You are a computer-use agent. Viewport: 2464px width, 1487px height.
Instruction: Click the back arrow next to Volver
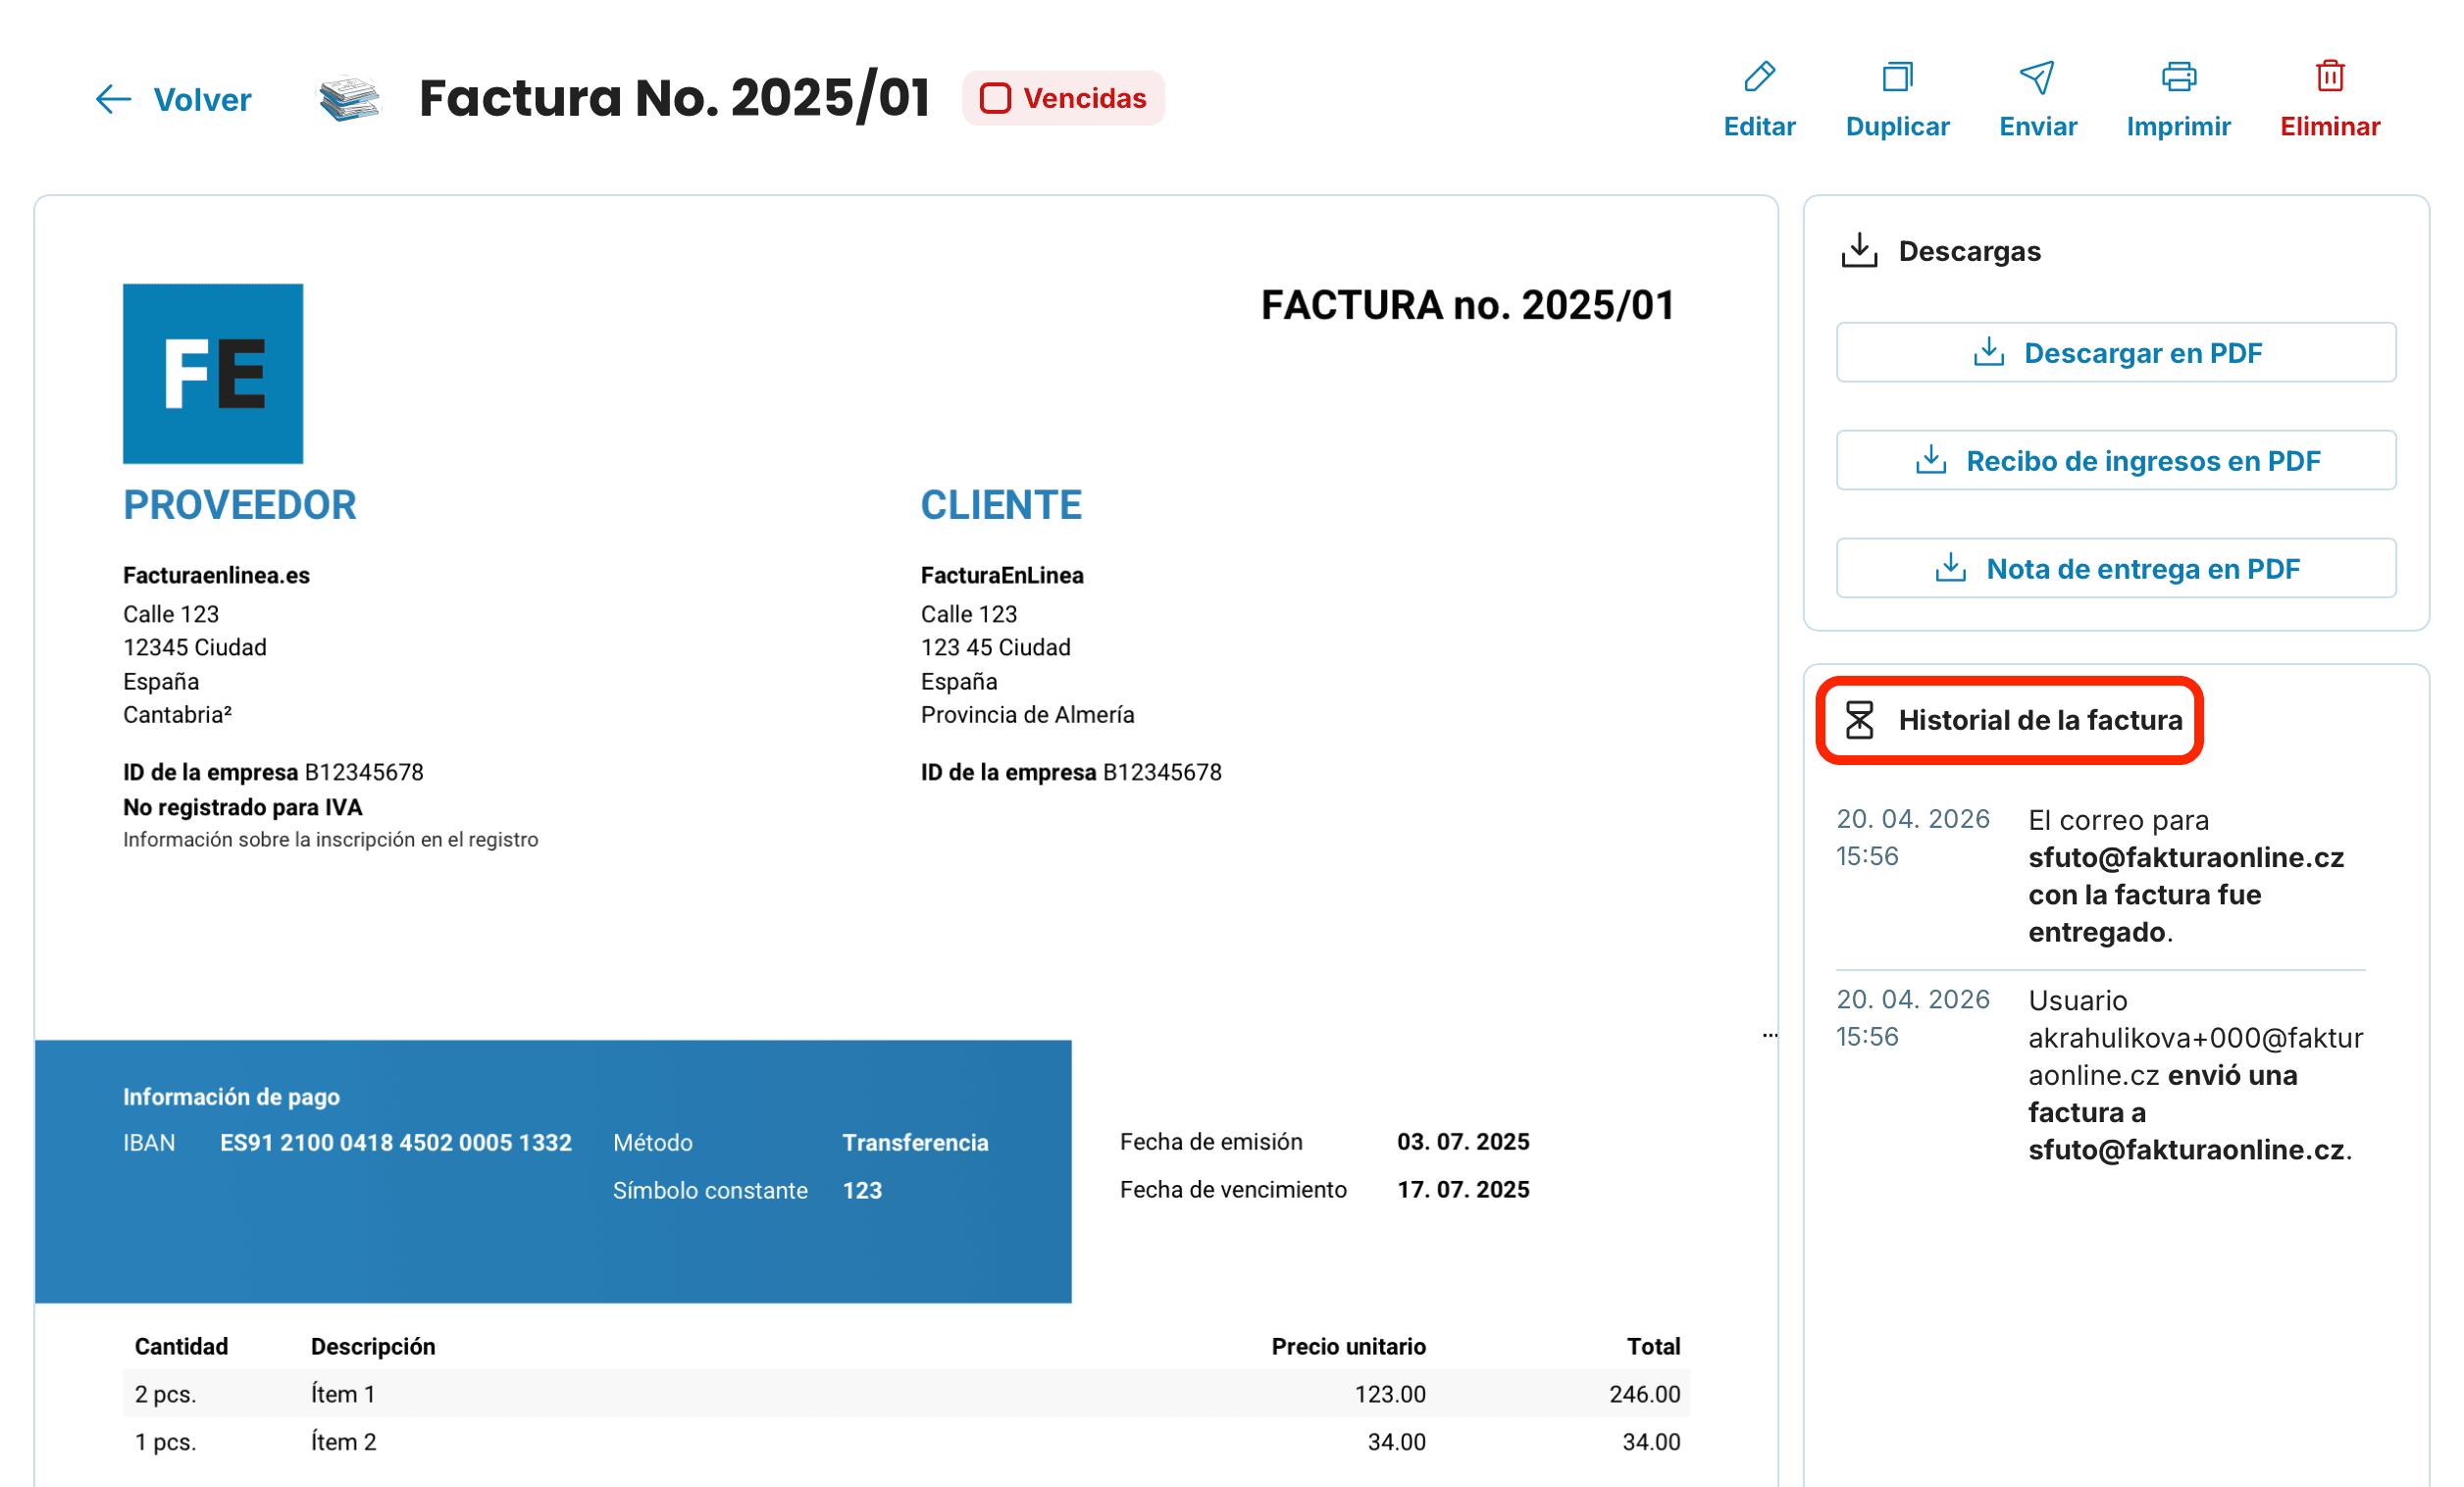point(113,99)
